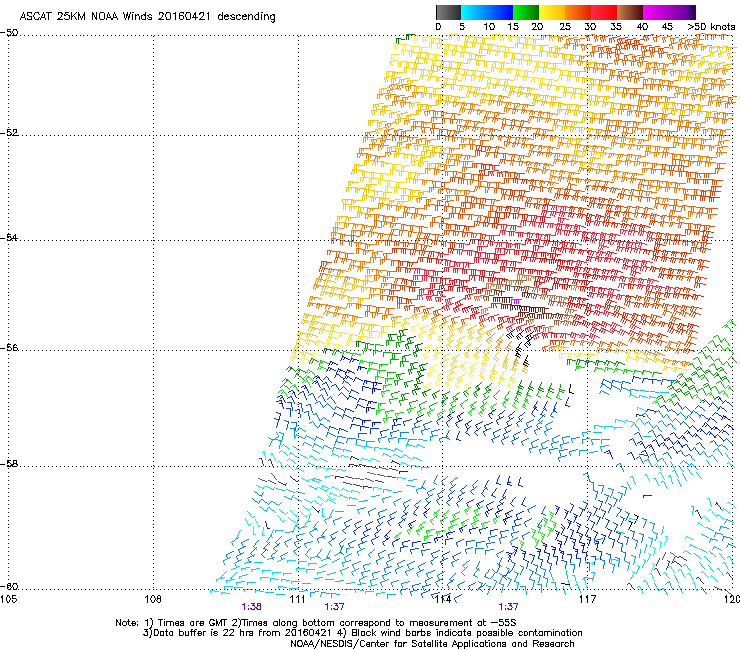Click the 'NOAA/NESDIS/Center for Satellite Applications and Research' credit
The image size is (740, 650).
tap(432, 644)
